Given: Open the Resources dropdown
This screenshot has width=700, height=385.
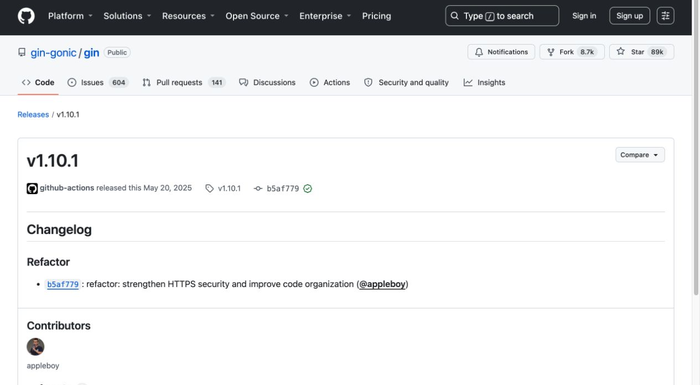Looking at the screenshot, I should point(188,16).
